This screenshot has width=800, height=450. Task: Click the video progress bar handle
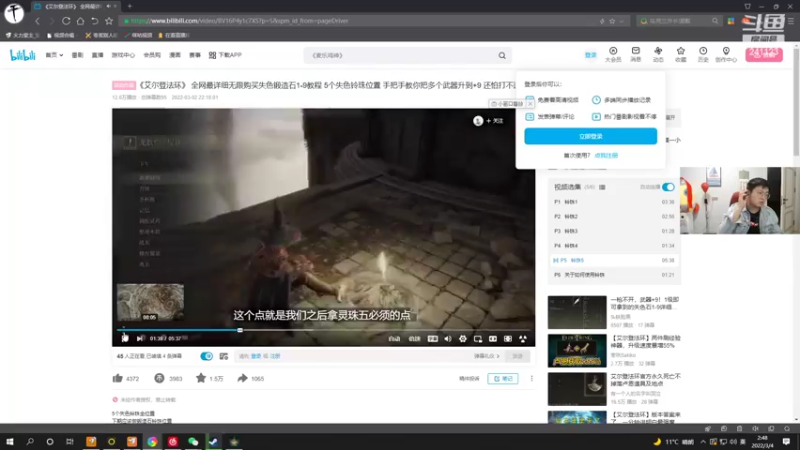click(x=240, y=330)
